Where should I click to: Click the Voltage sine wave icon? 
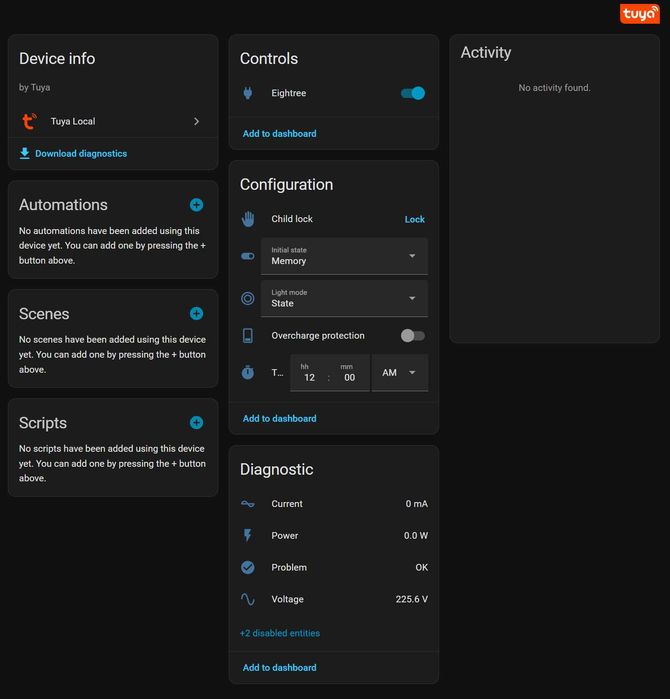point(248,599)
